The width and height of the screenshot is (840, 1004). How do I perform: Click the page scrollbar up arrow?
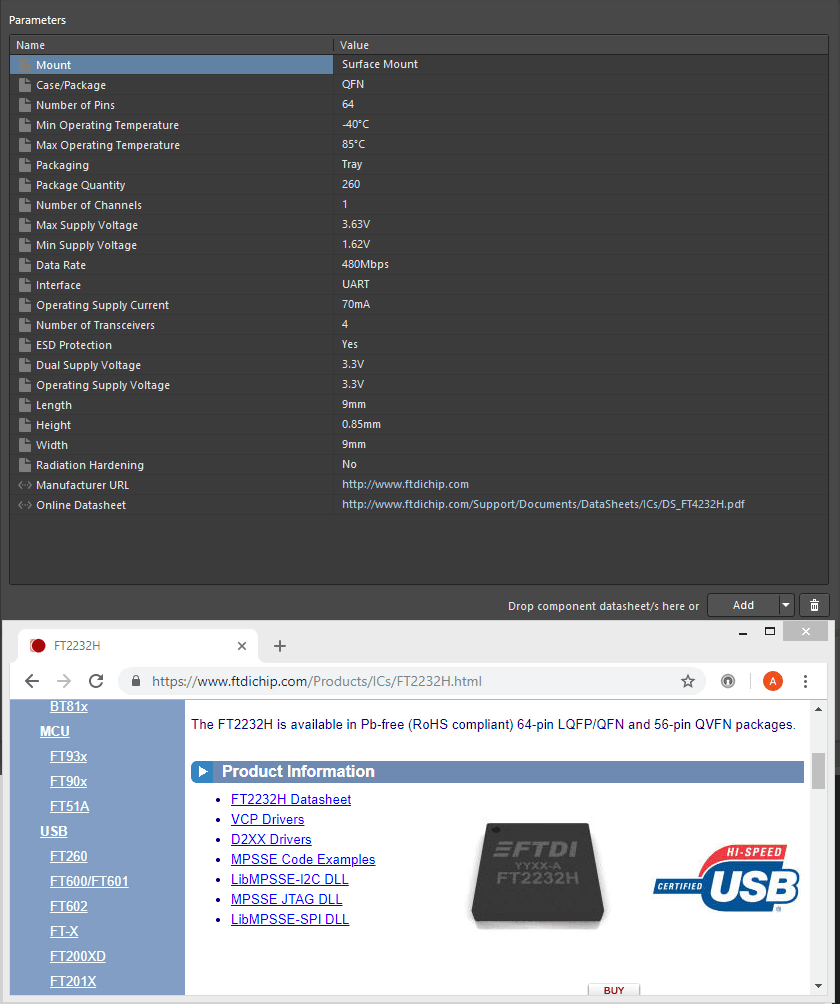818,709
